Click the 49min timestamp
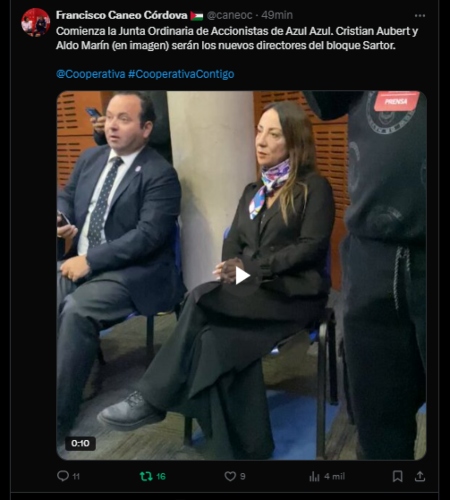Screen dimensions: 450x500 click(277, 15)
